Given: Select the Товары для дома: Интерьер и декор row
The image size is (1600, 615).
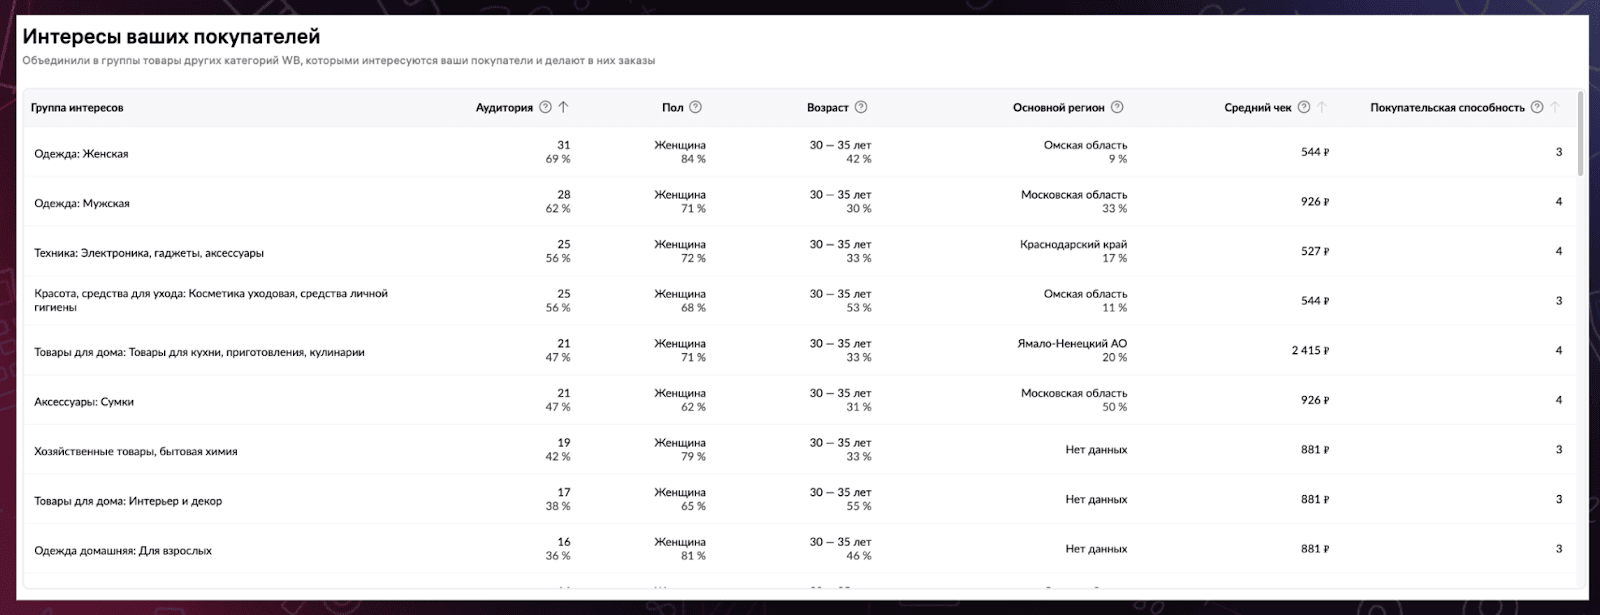Looking at the screenshot, I should click(x=798, y=499).
